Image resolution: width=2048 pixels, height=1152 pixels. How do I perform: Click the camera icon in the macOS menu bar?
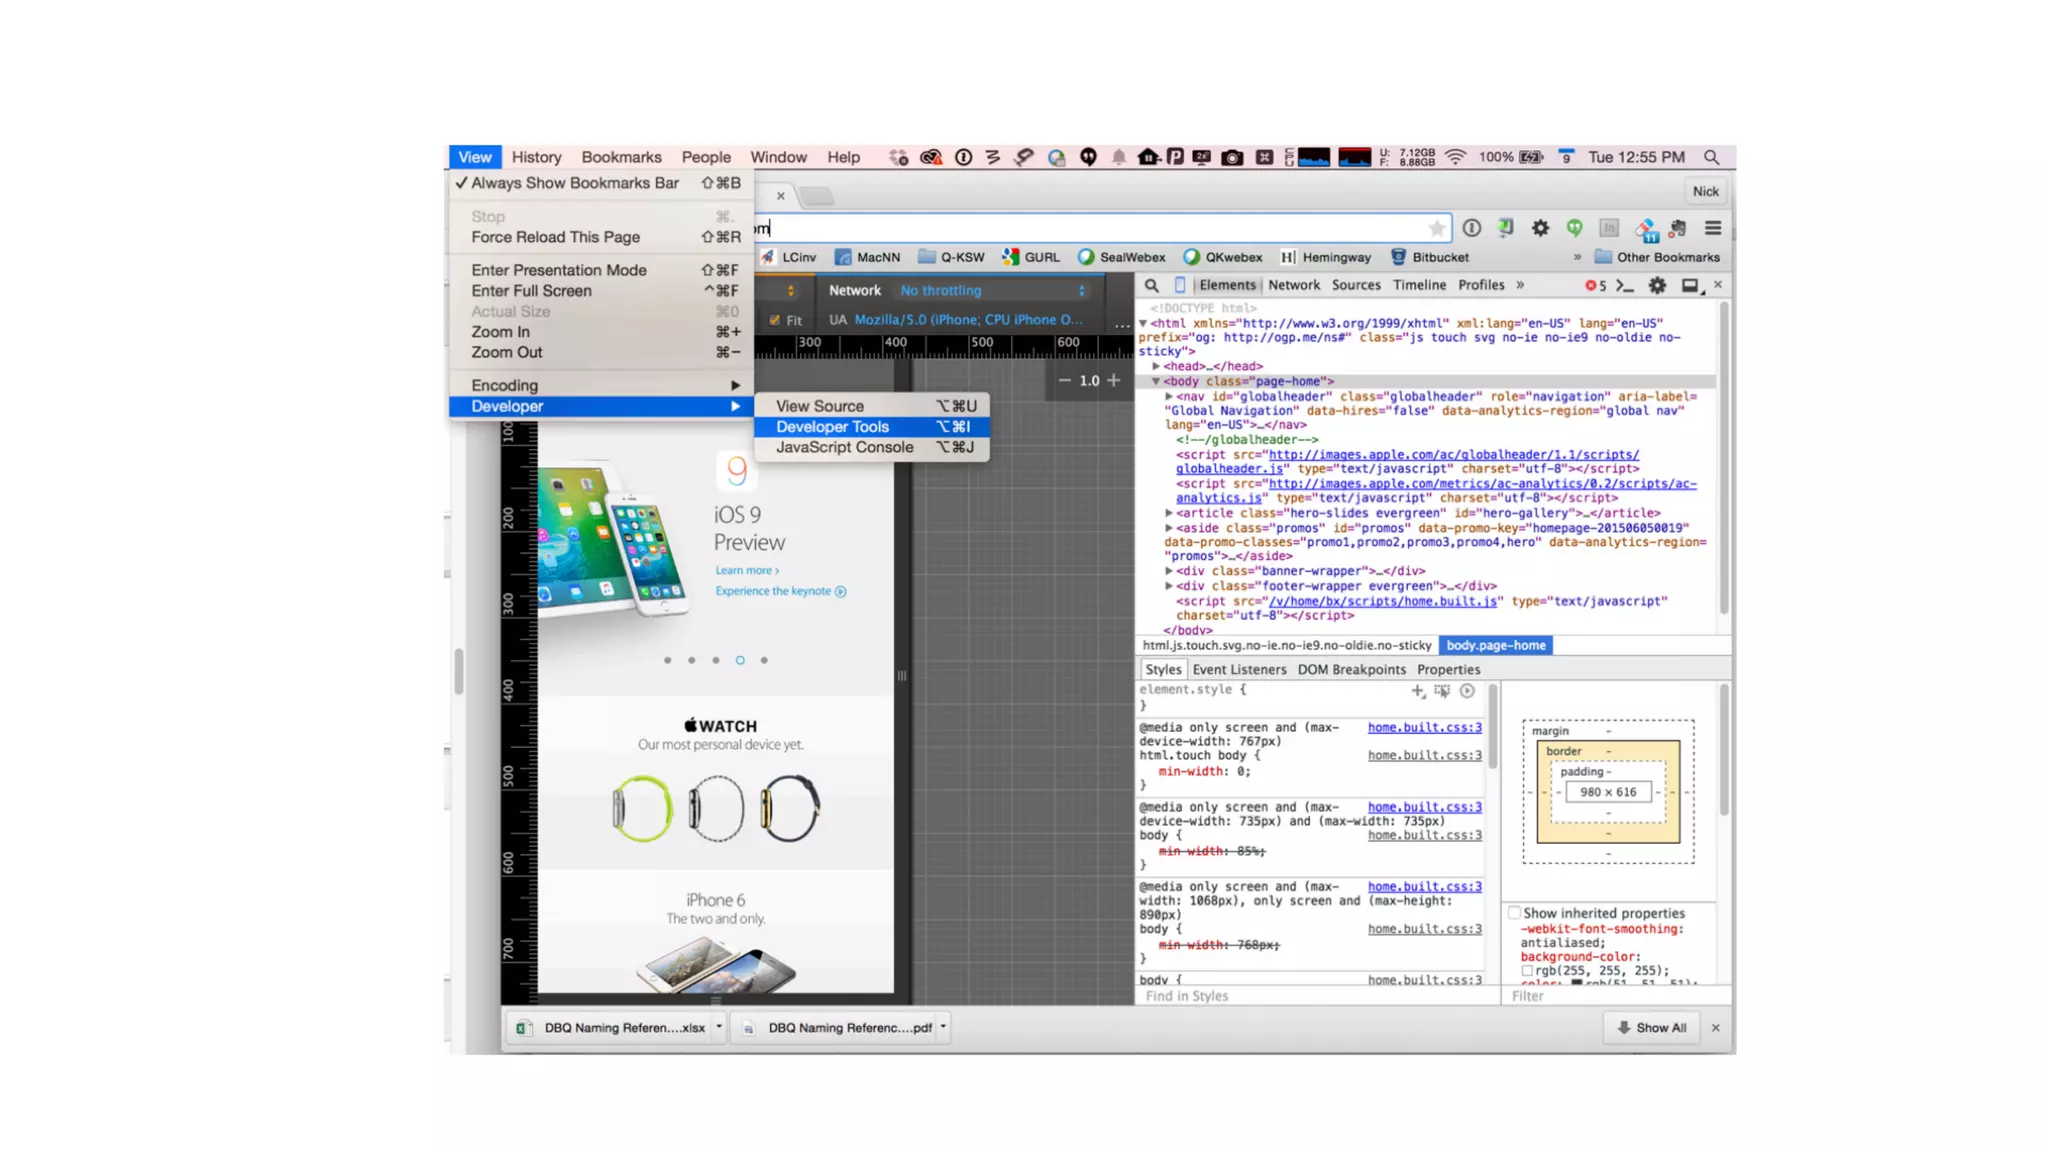[1232, 157]
